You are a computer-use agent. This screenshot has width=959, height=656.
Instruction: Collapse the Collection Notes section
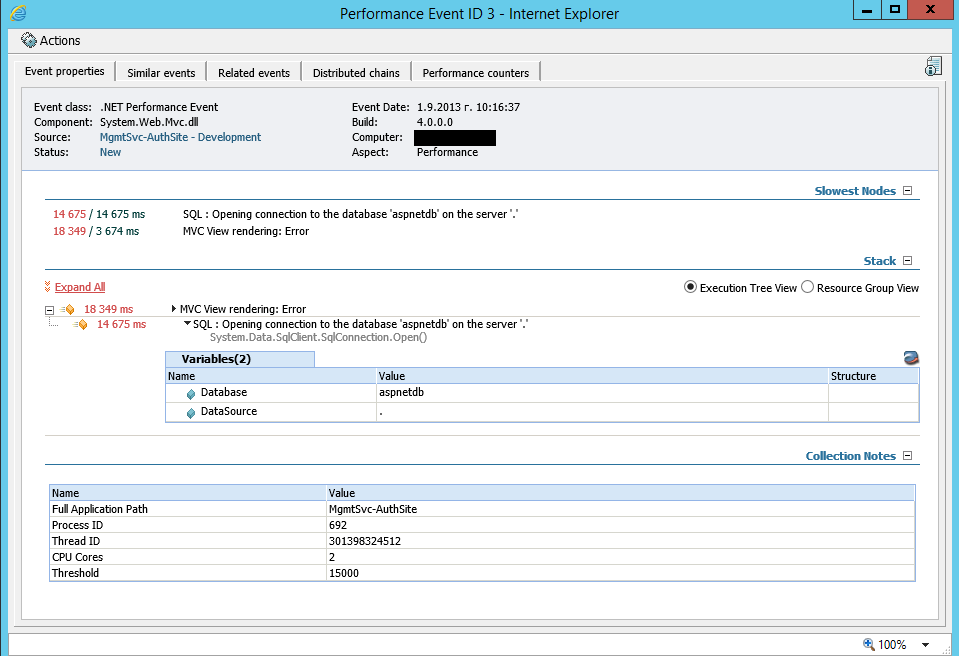(908, 456)
